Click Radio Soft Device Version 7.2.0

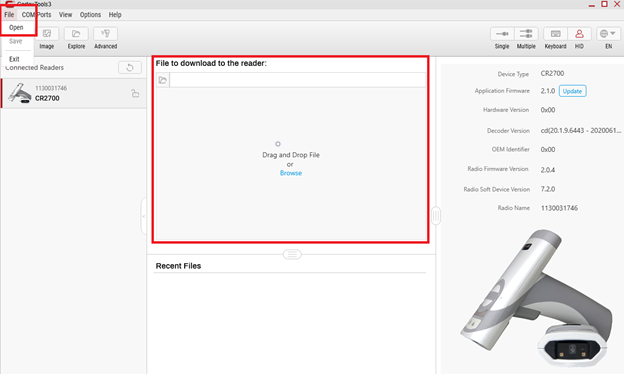548,189
